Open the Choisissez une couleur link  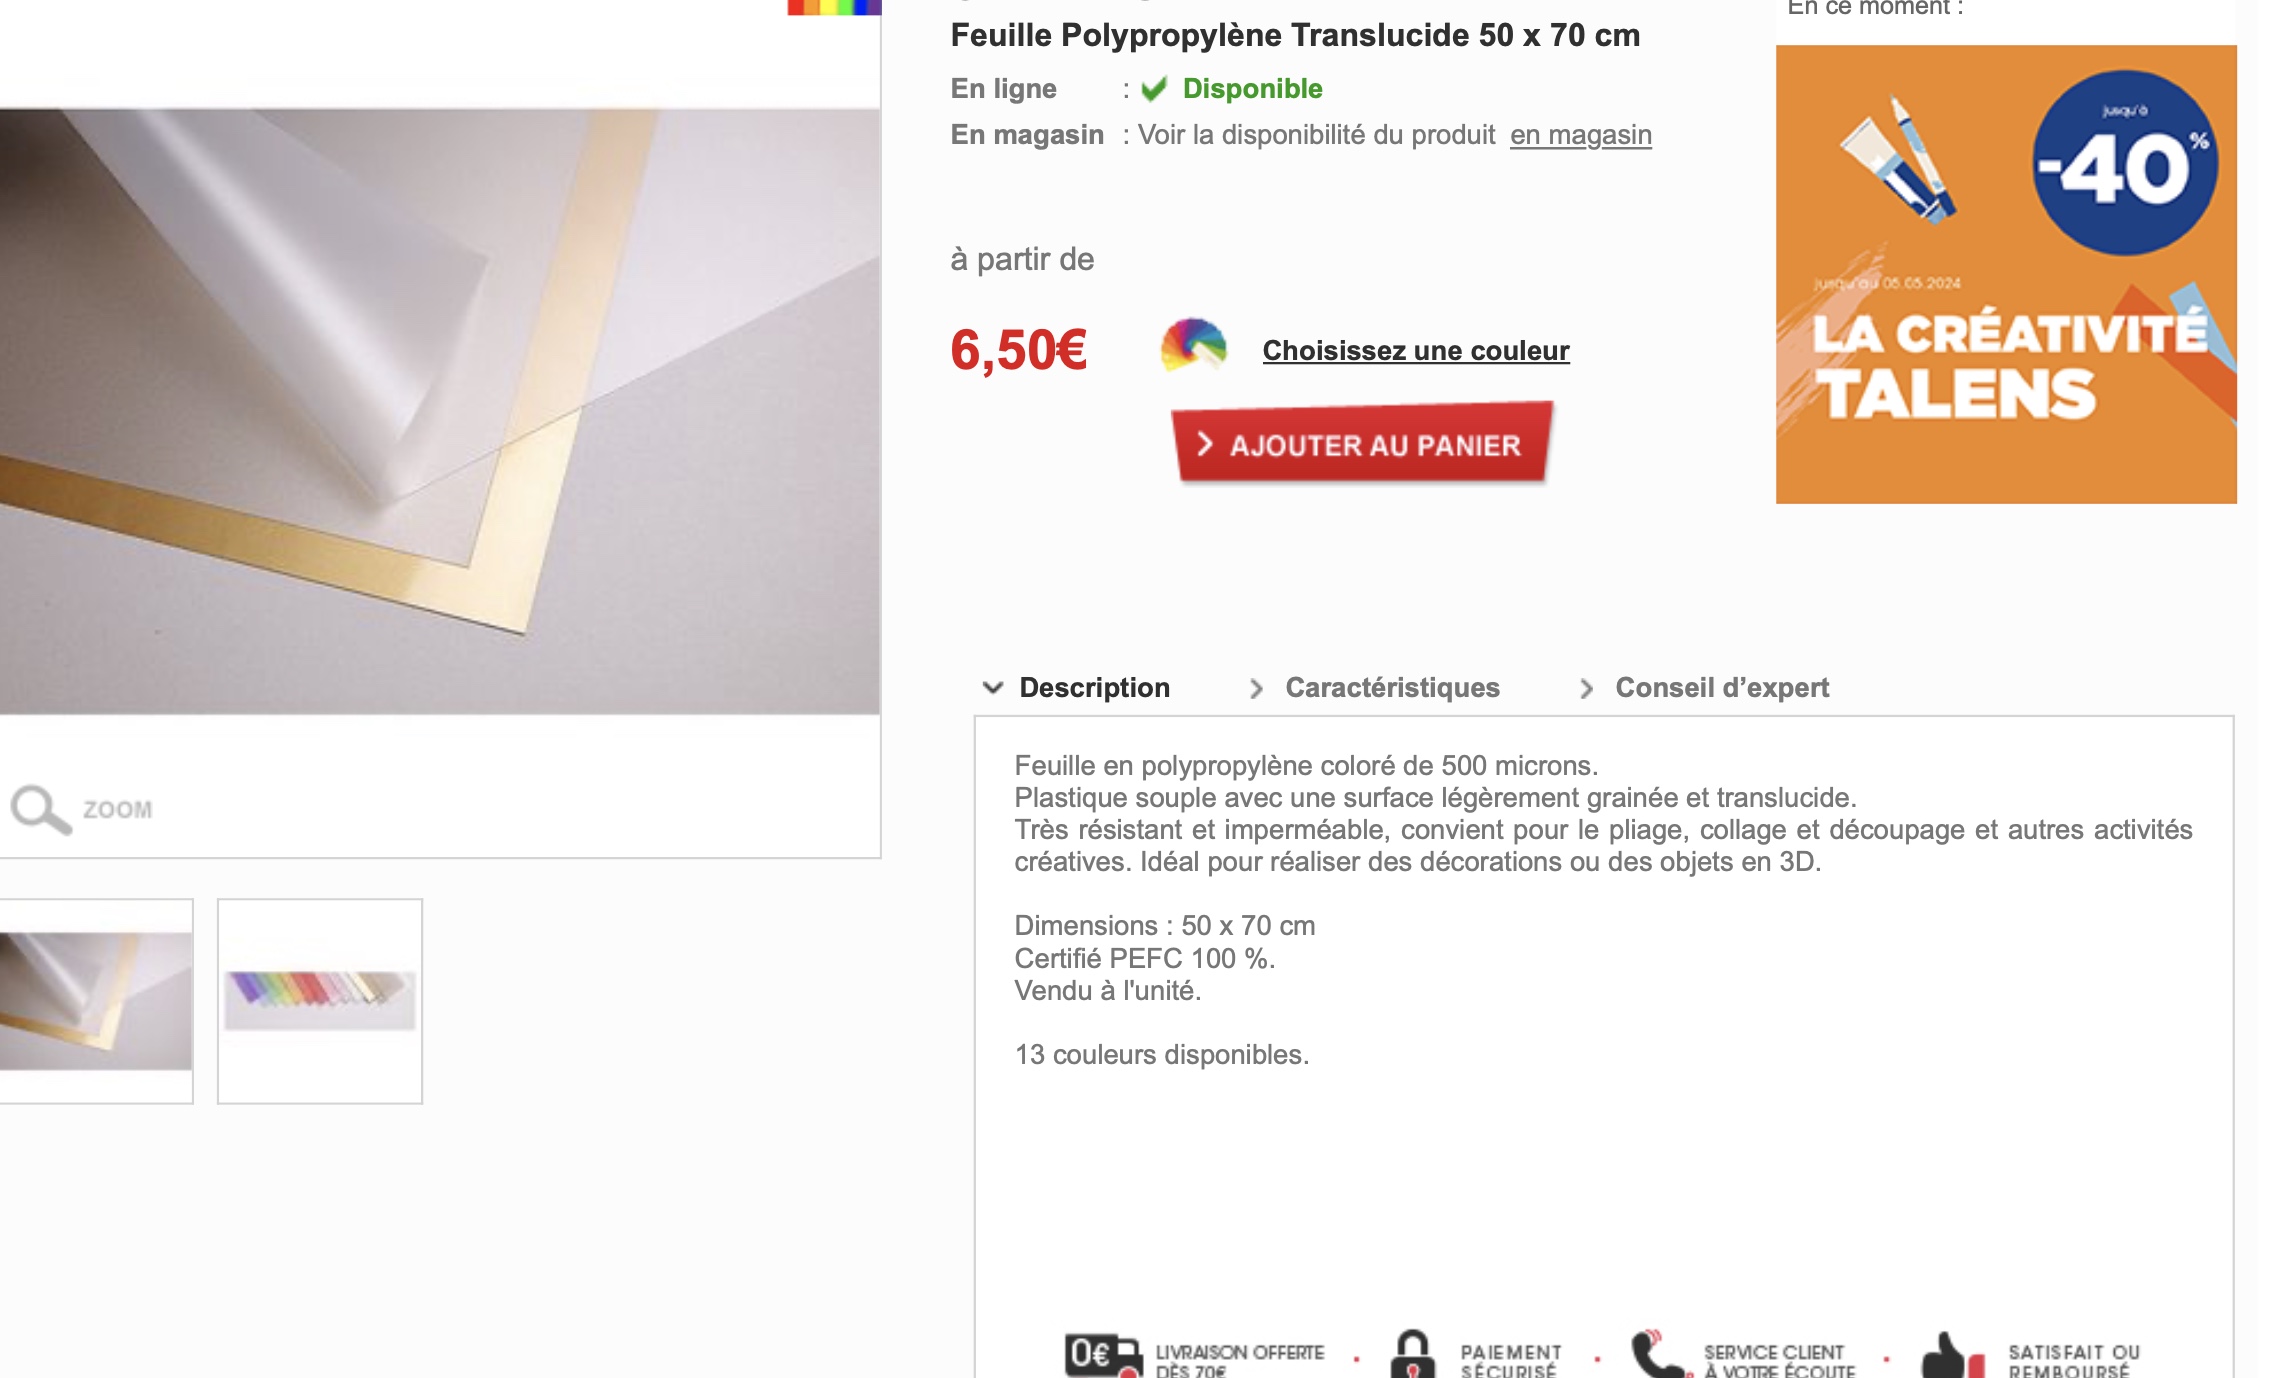[1416, 351]
